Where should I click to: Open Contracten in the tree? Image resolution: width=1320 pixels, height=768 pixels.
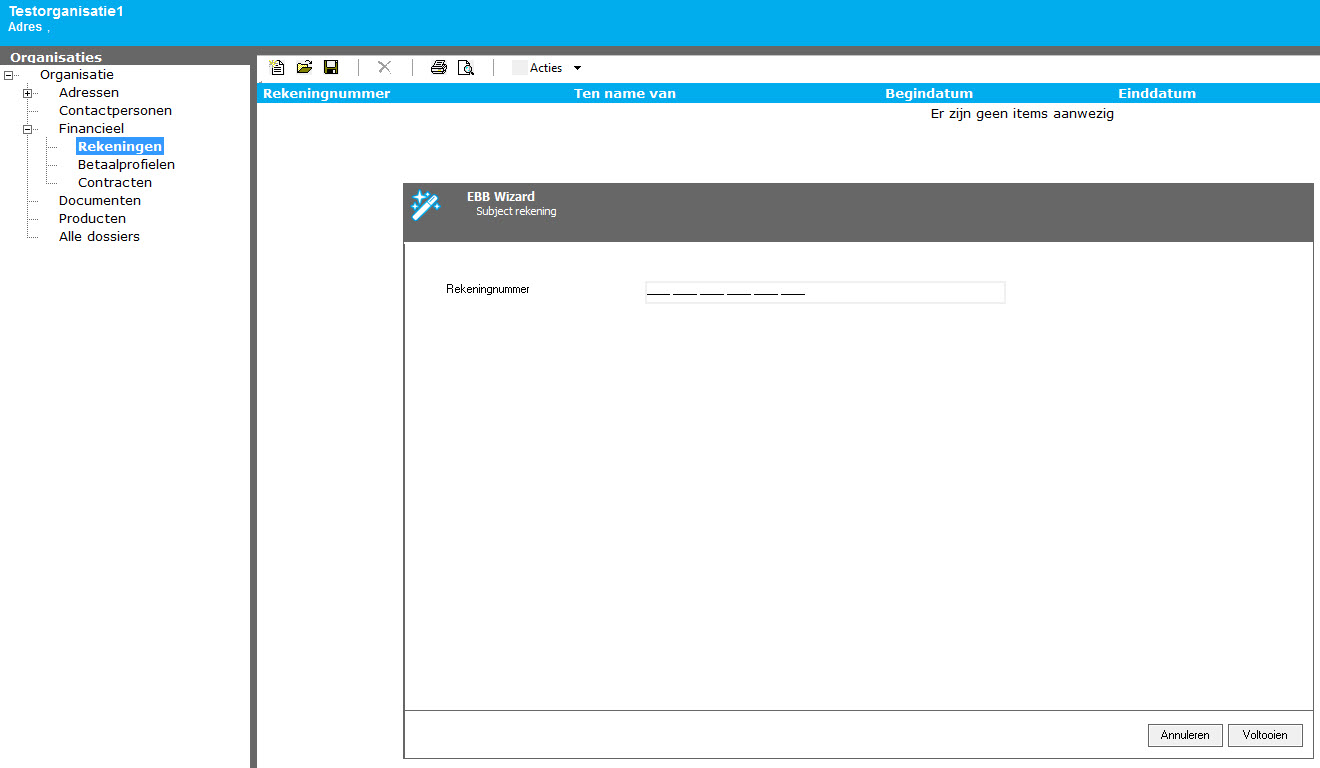(115, 183)
